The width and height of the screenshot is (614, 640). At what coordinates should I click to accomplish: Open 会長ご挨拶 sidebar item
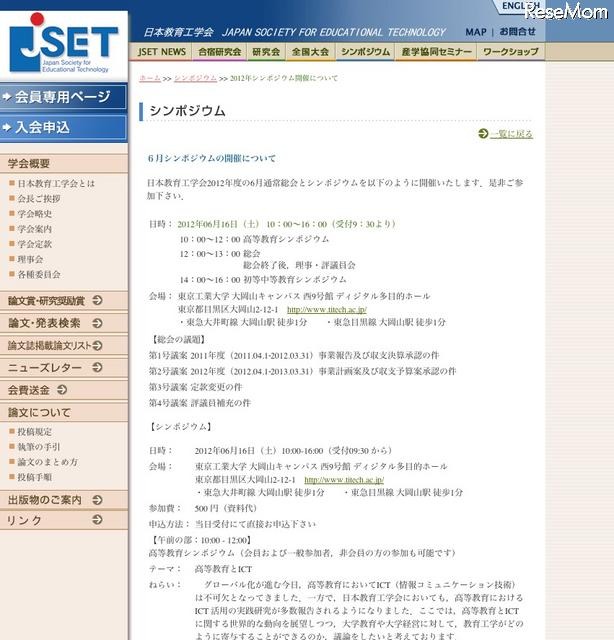pyautogui.click(x=39, y=198)
